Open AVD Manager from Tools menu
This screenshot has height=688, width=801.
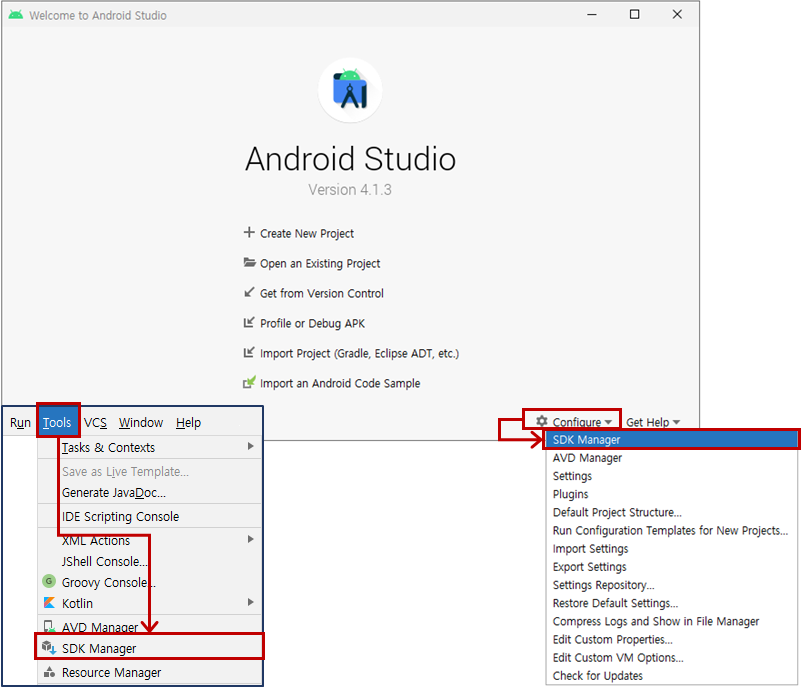(150, 626)
